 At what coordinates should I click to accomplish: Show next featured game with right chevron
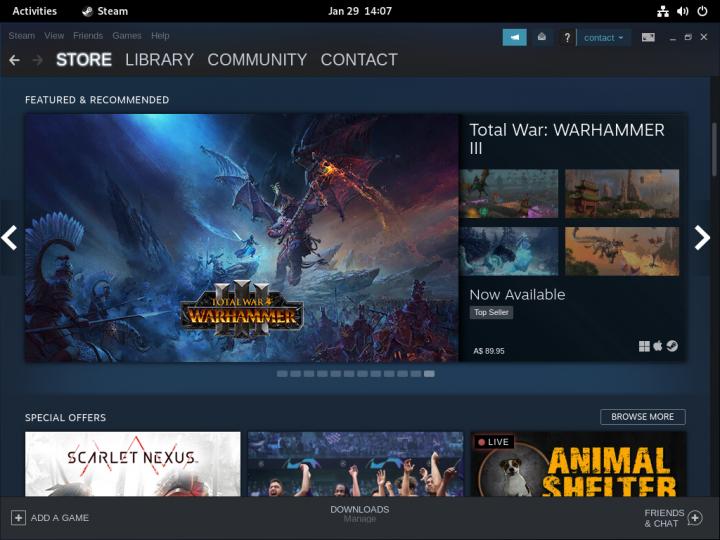point(702,237)
